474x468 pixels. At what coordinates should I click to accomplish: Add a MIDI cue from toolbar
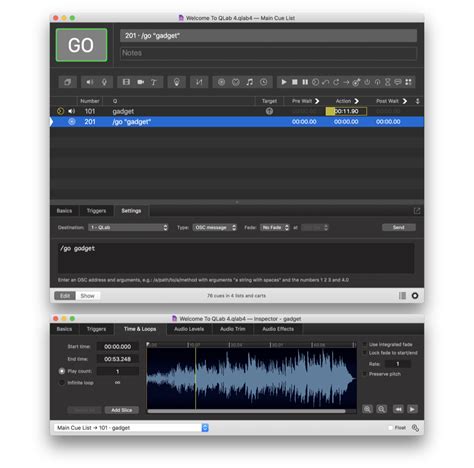(236, 82)
